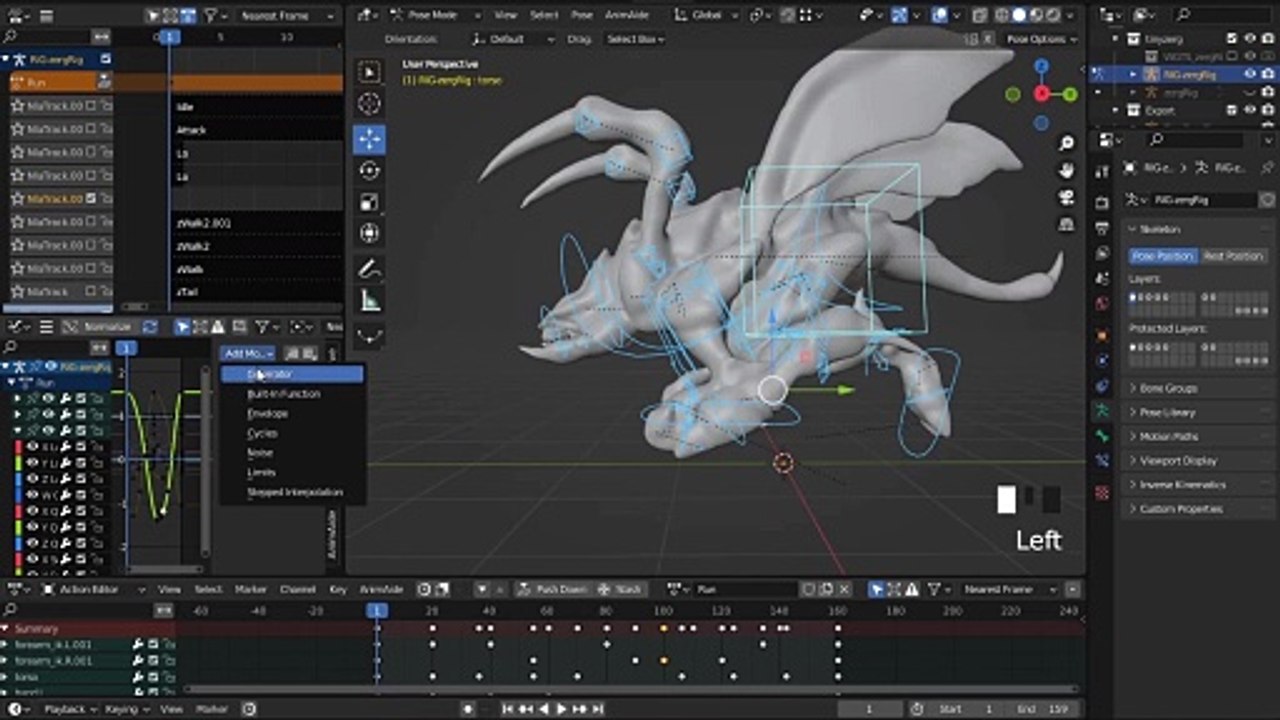Activate the Rotate tool in the viewport toolbar
Image resolution: width=1280 pixels, height=720 pixels.
pyautogui.click(x=369, y=170)
